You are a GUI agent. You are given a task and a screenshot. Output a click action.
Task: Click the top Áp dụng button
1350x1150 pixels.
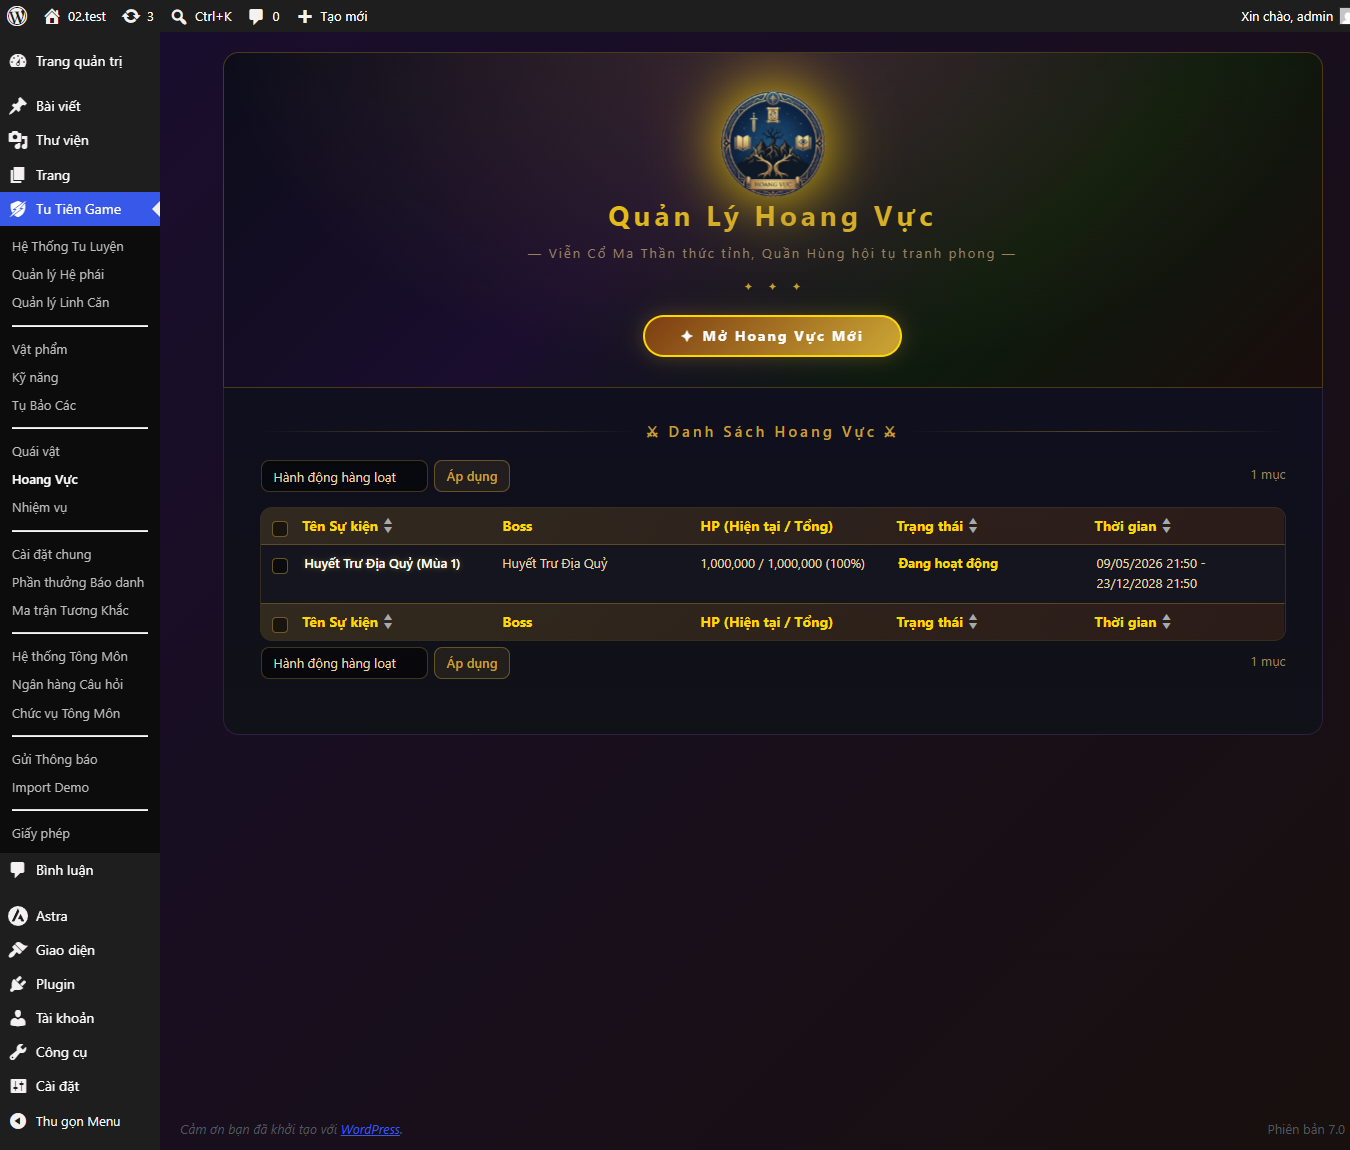click(472, 477)
